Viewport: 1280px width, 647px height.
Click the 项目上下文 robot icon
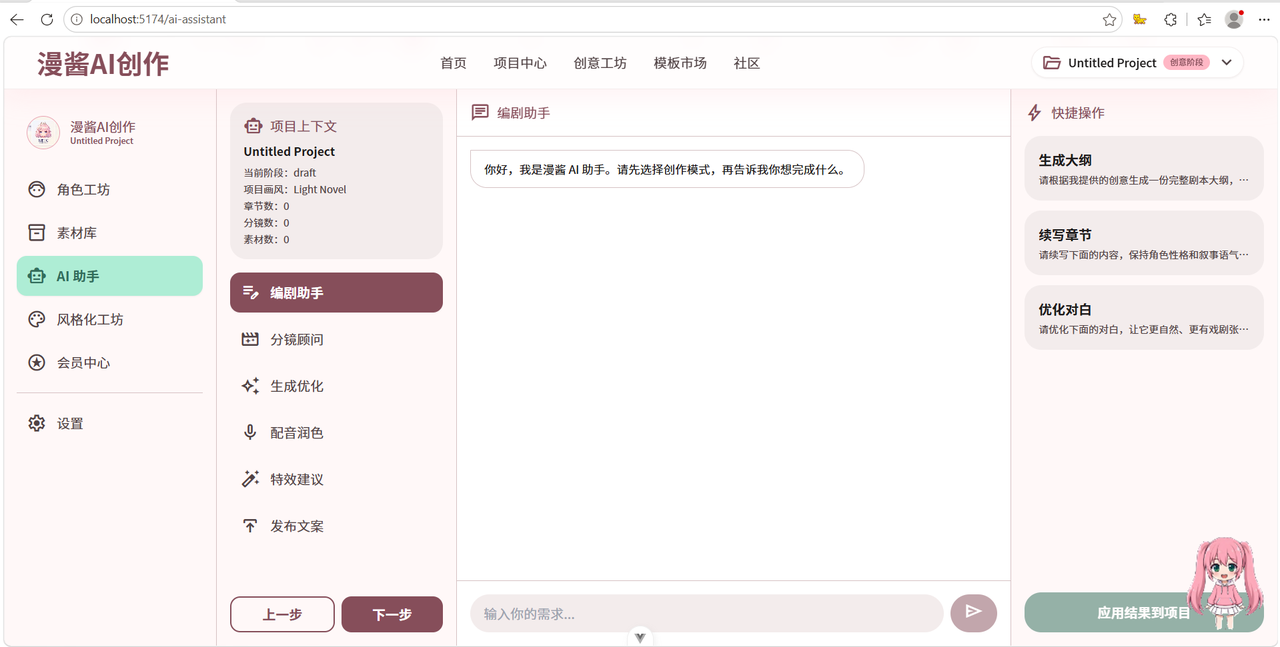253,126
